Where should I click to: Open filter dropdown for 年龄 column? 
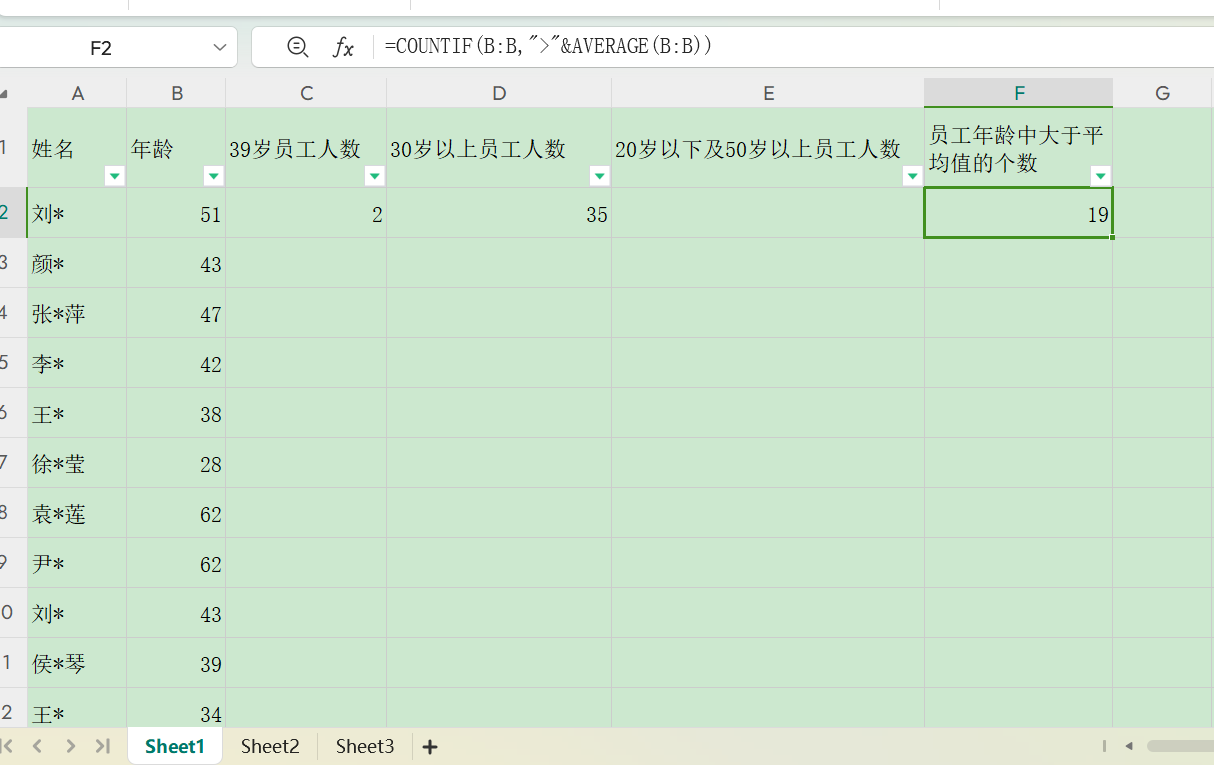pos(213,176)
